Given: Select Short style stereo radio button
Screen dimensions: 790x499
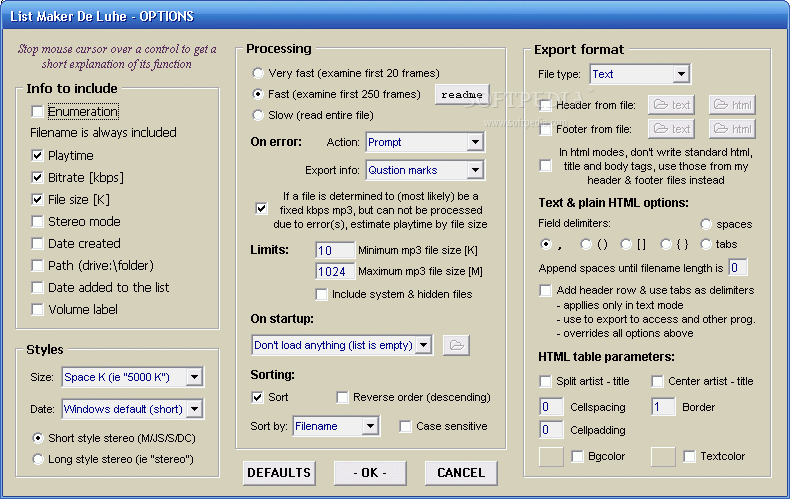Looking at the screenshot, I should click(x=38, y=438).
